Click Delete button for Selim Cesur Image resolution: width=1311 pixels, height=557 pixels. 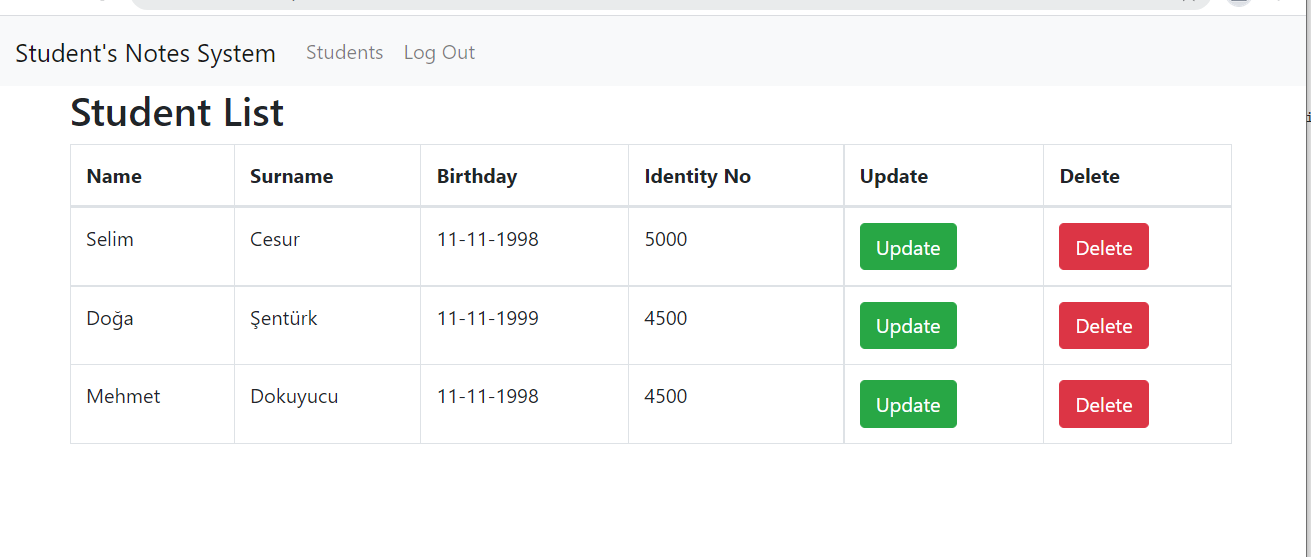(1104, 247)
